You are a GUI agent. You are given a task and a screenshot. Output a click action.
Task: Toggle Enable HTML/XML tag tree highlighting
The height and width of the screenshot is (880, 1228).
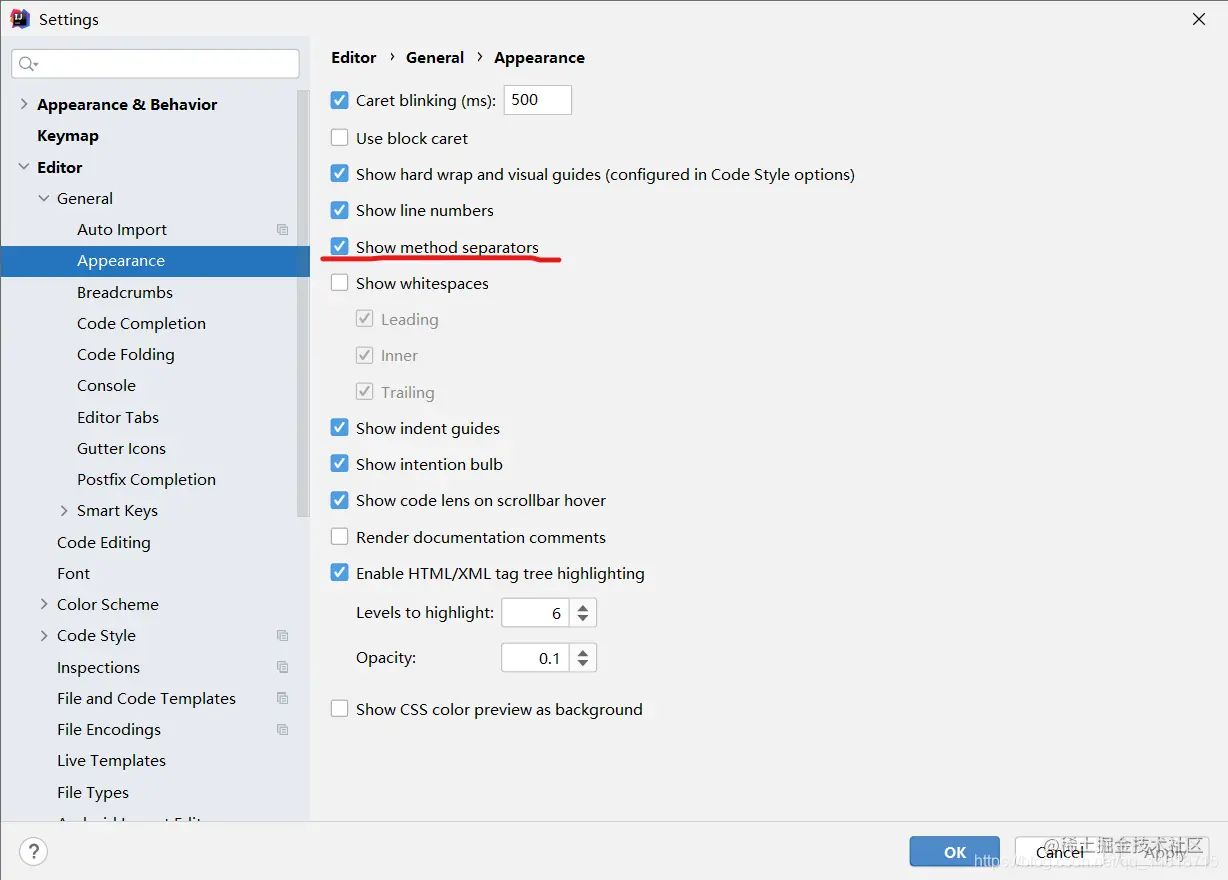click(340, 573)
